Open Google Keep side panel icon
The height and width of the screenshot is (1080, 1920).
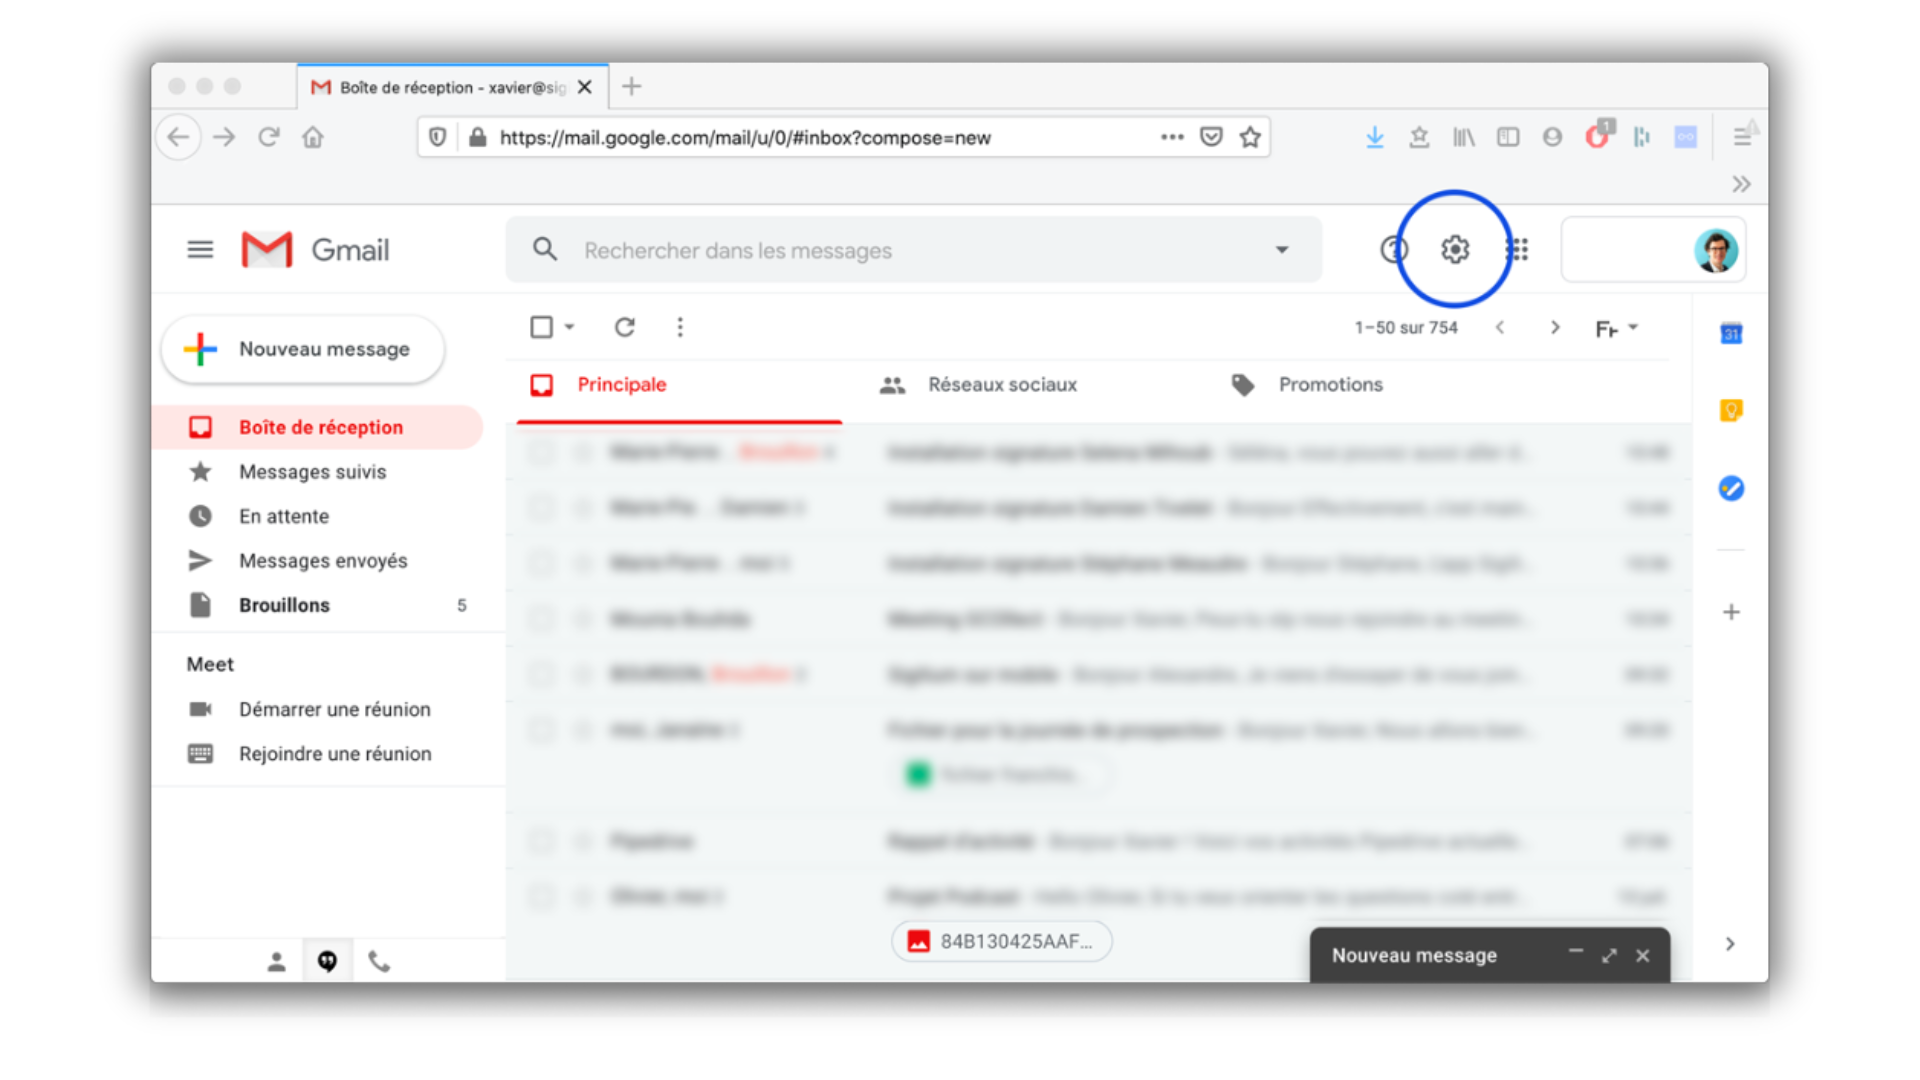[1731, 410]
